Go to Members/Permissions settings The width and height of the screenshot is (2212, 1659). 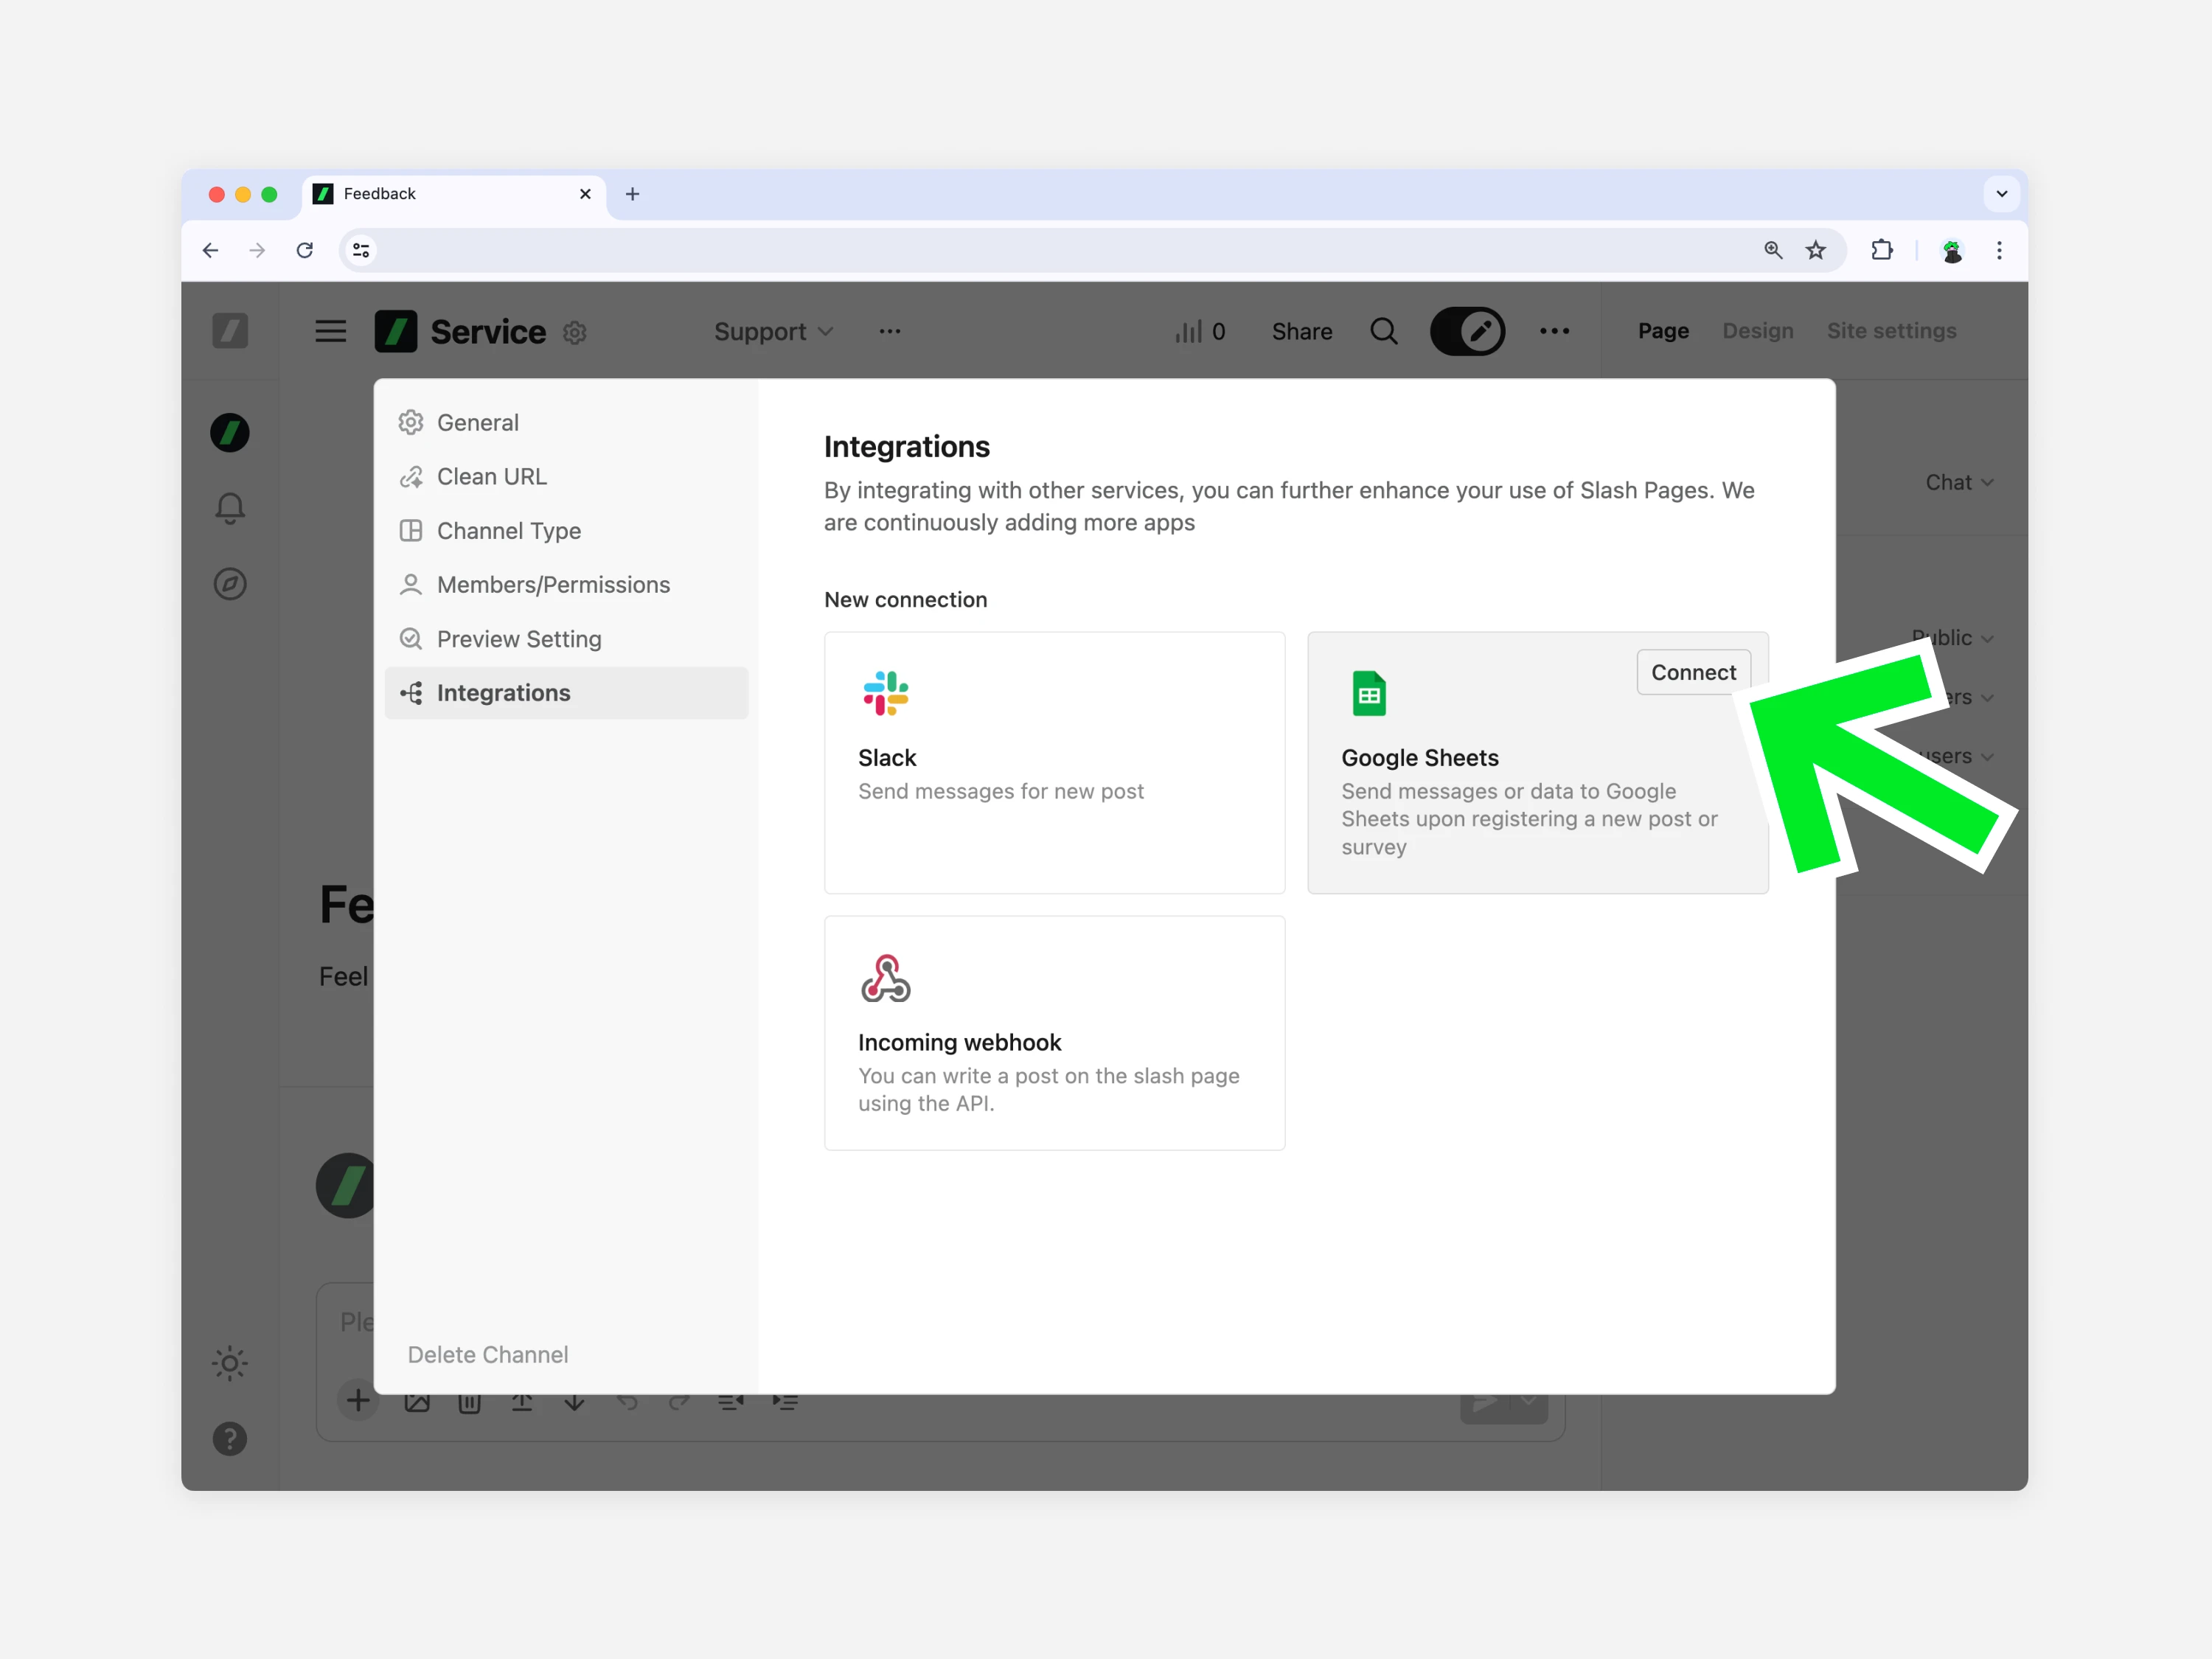pyautogui.click(x=566, y=584)
